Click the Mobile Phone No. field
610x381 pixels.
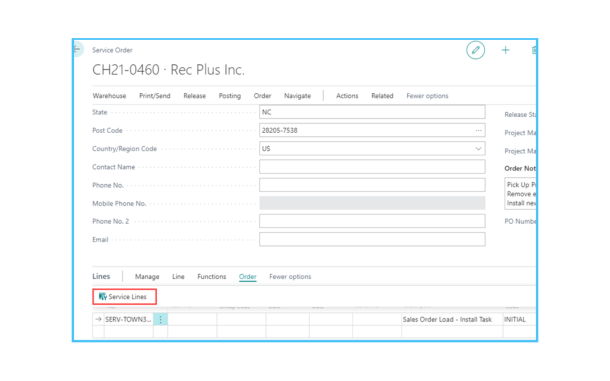(372, 203)
